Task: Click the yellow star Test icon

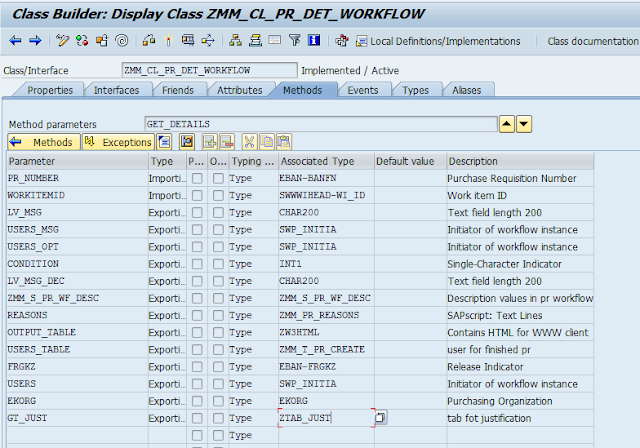Action: click(168, 40)
